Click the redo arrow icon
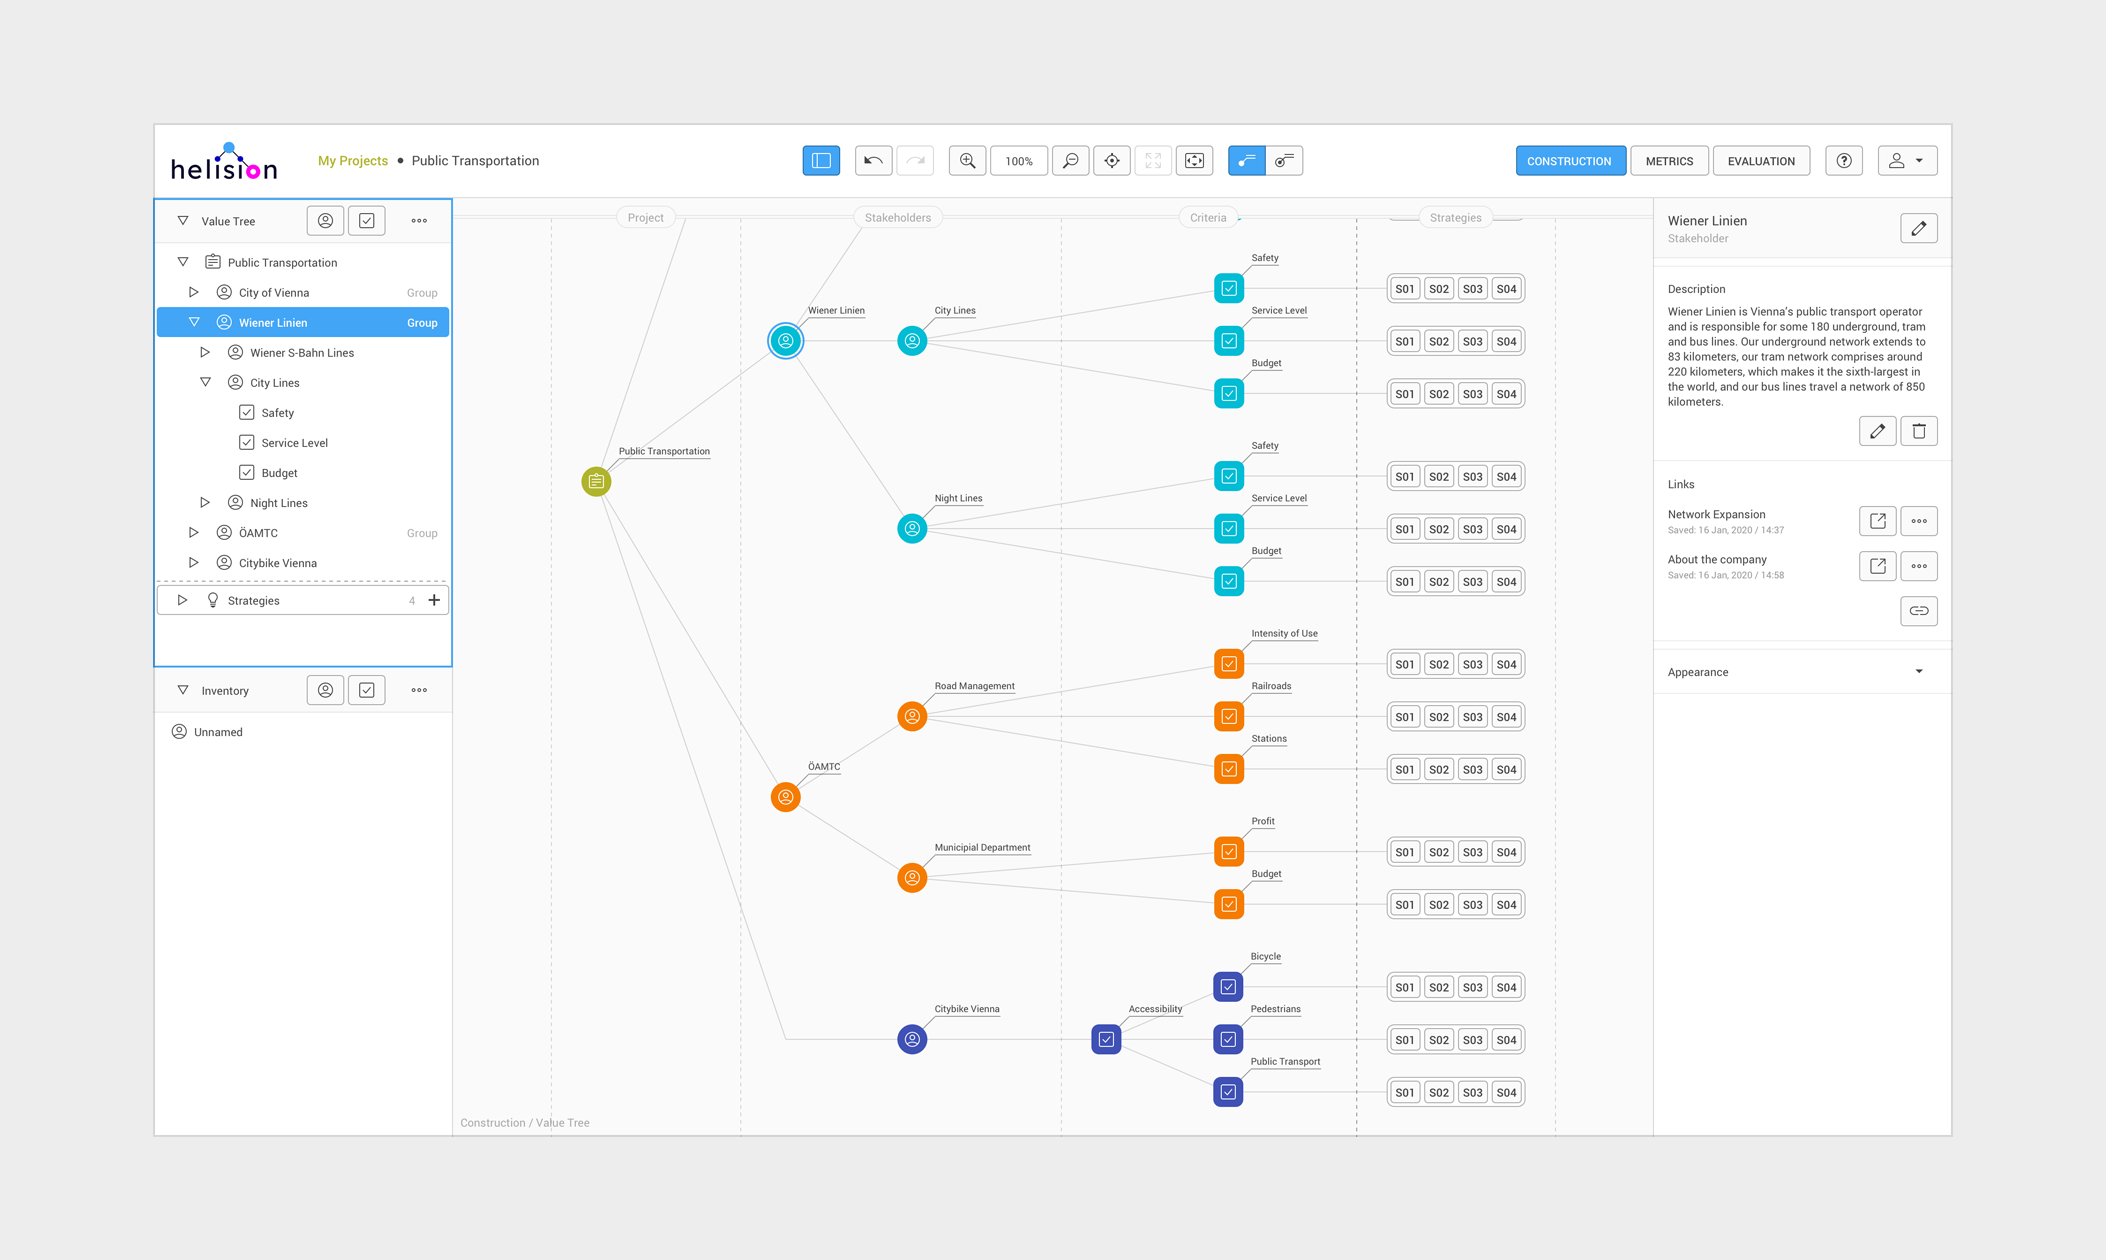 pyautogui.click(x=915, y=161)
